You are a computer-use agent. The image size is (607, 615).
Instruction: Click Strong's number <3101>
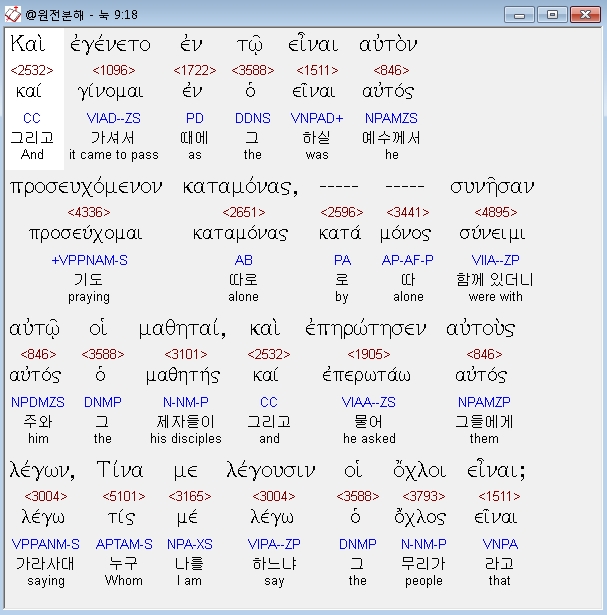coord(186,354)
